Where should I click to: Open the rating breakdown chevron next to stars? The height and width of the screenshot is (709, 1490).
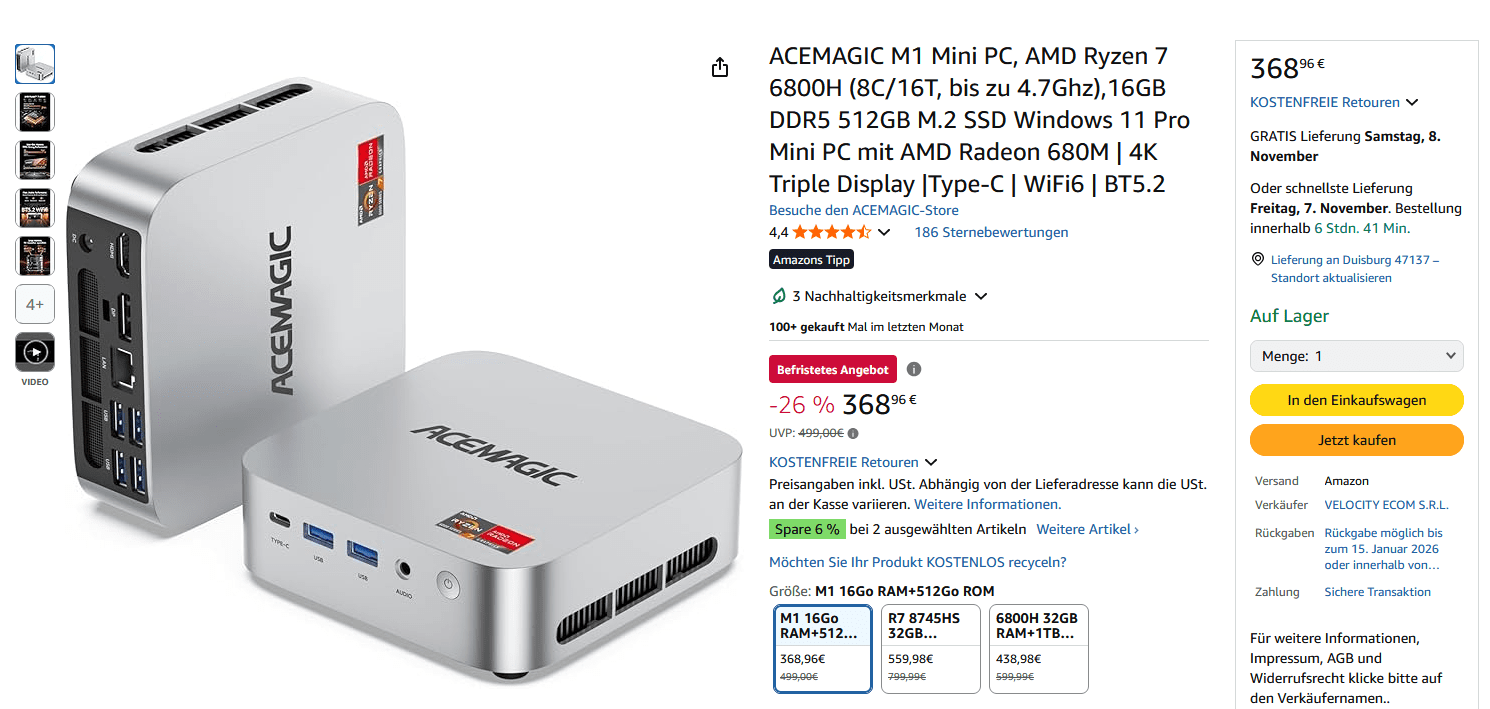884,232
